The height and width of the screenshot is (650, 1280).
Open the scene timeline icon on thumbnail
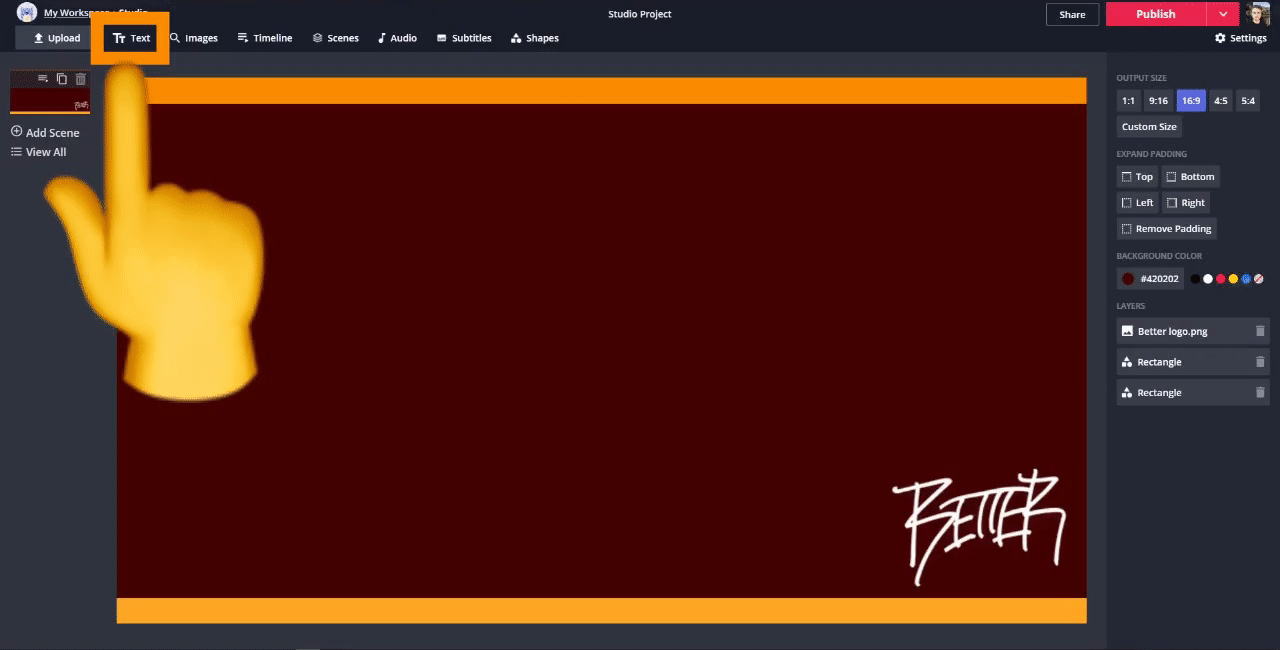coord(43,79)
